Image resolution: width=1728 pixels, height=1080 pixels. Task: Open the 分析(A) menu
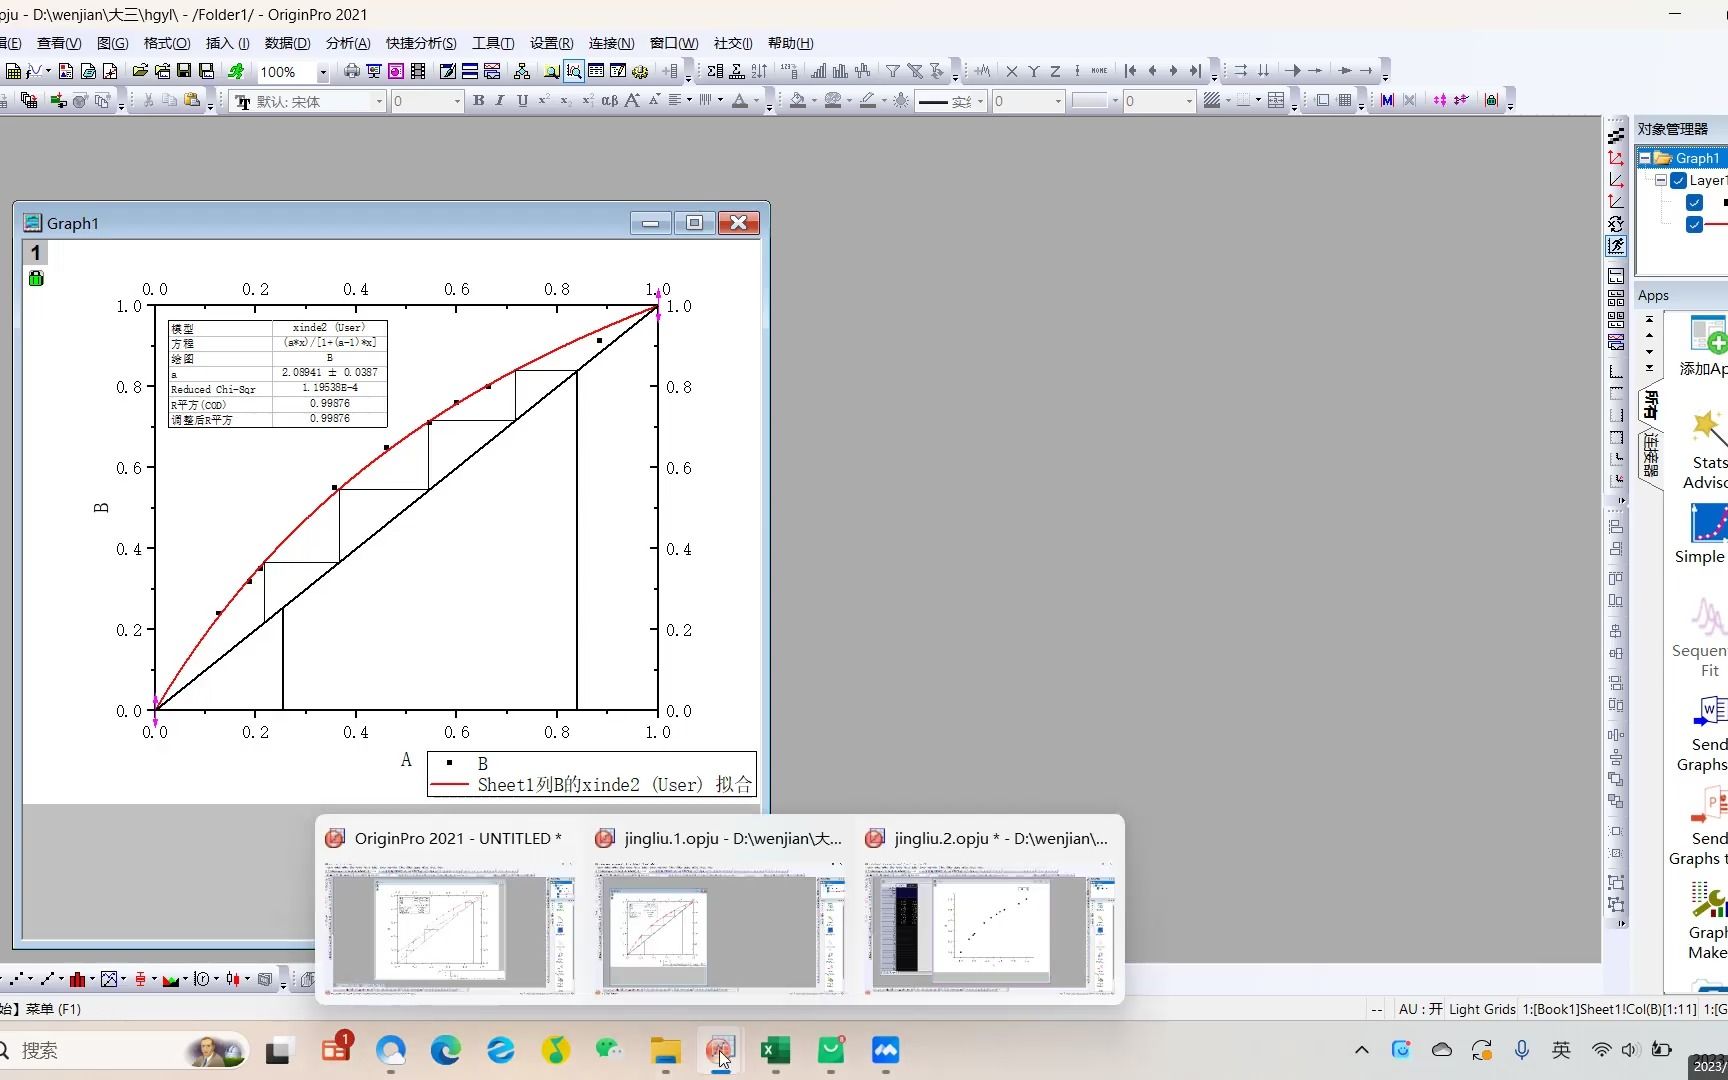pos(347,43)
